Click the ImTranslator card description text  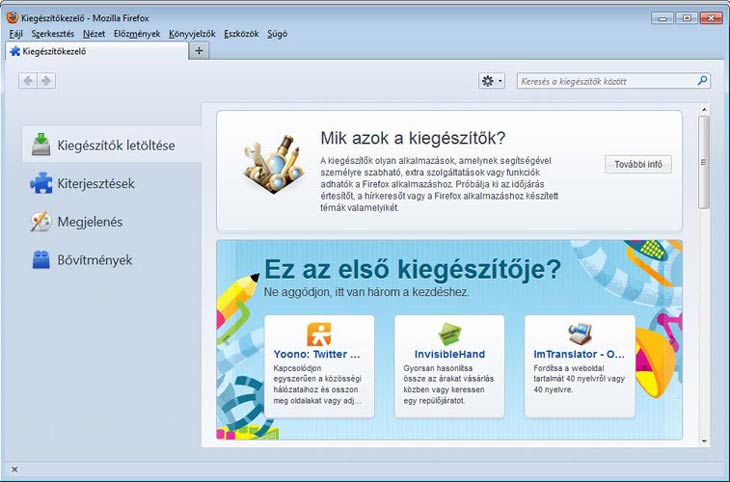tap(579, 379)
